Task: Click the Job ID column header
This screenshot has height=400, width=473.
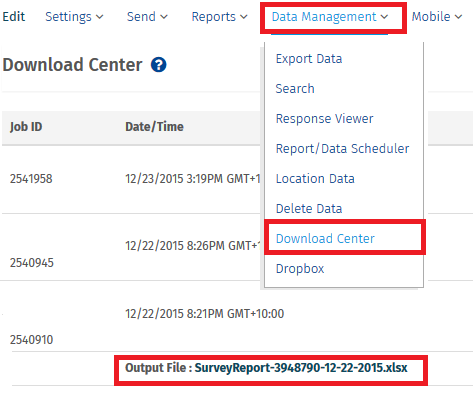Action: (26, 127)
